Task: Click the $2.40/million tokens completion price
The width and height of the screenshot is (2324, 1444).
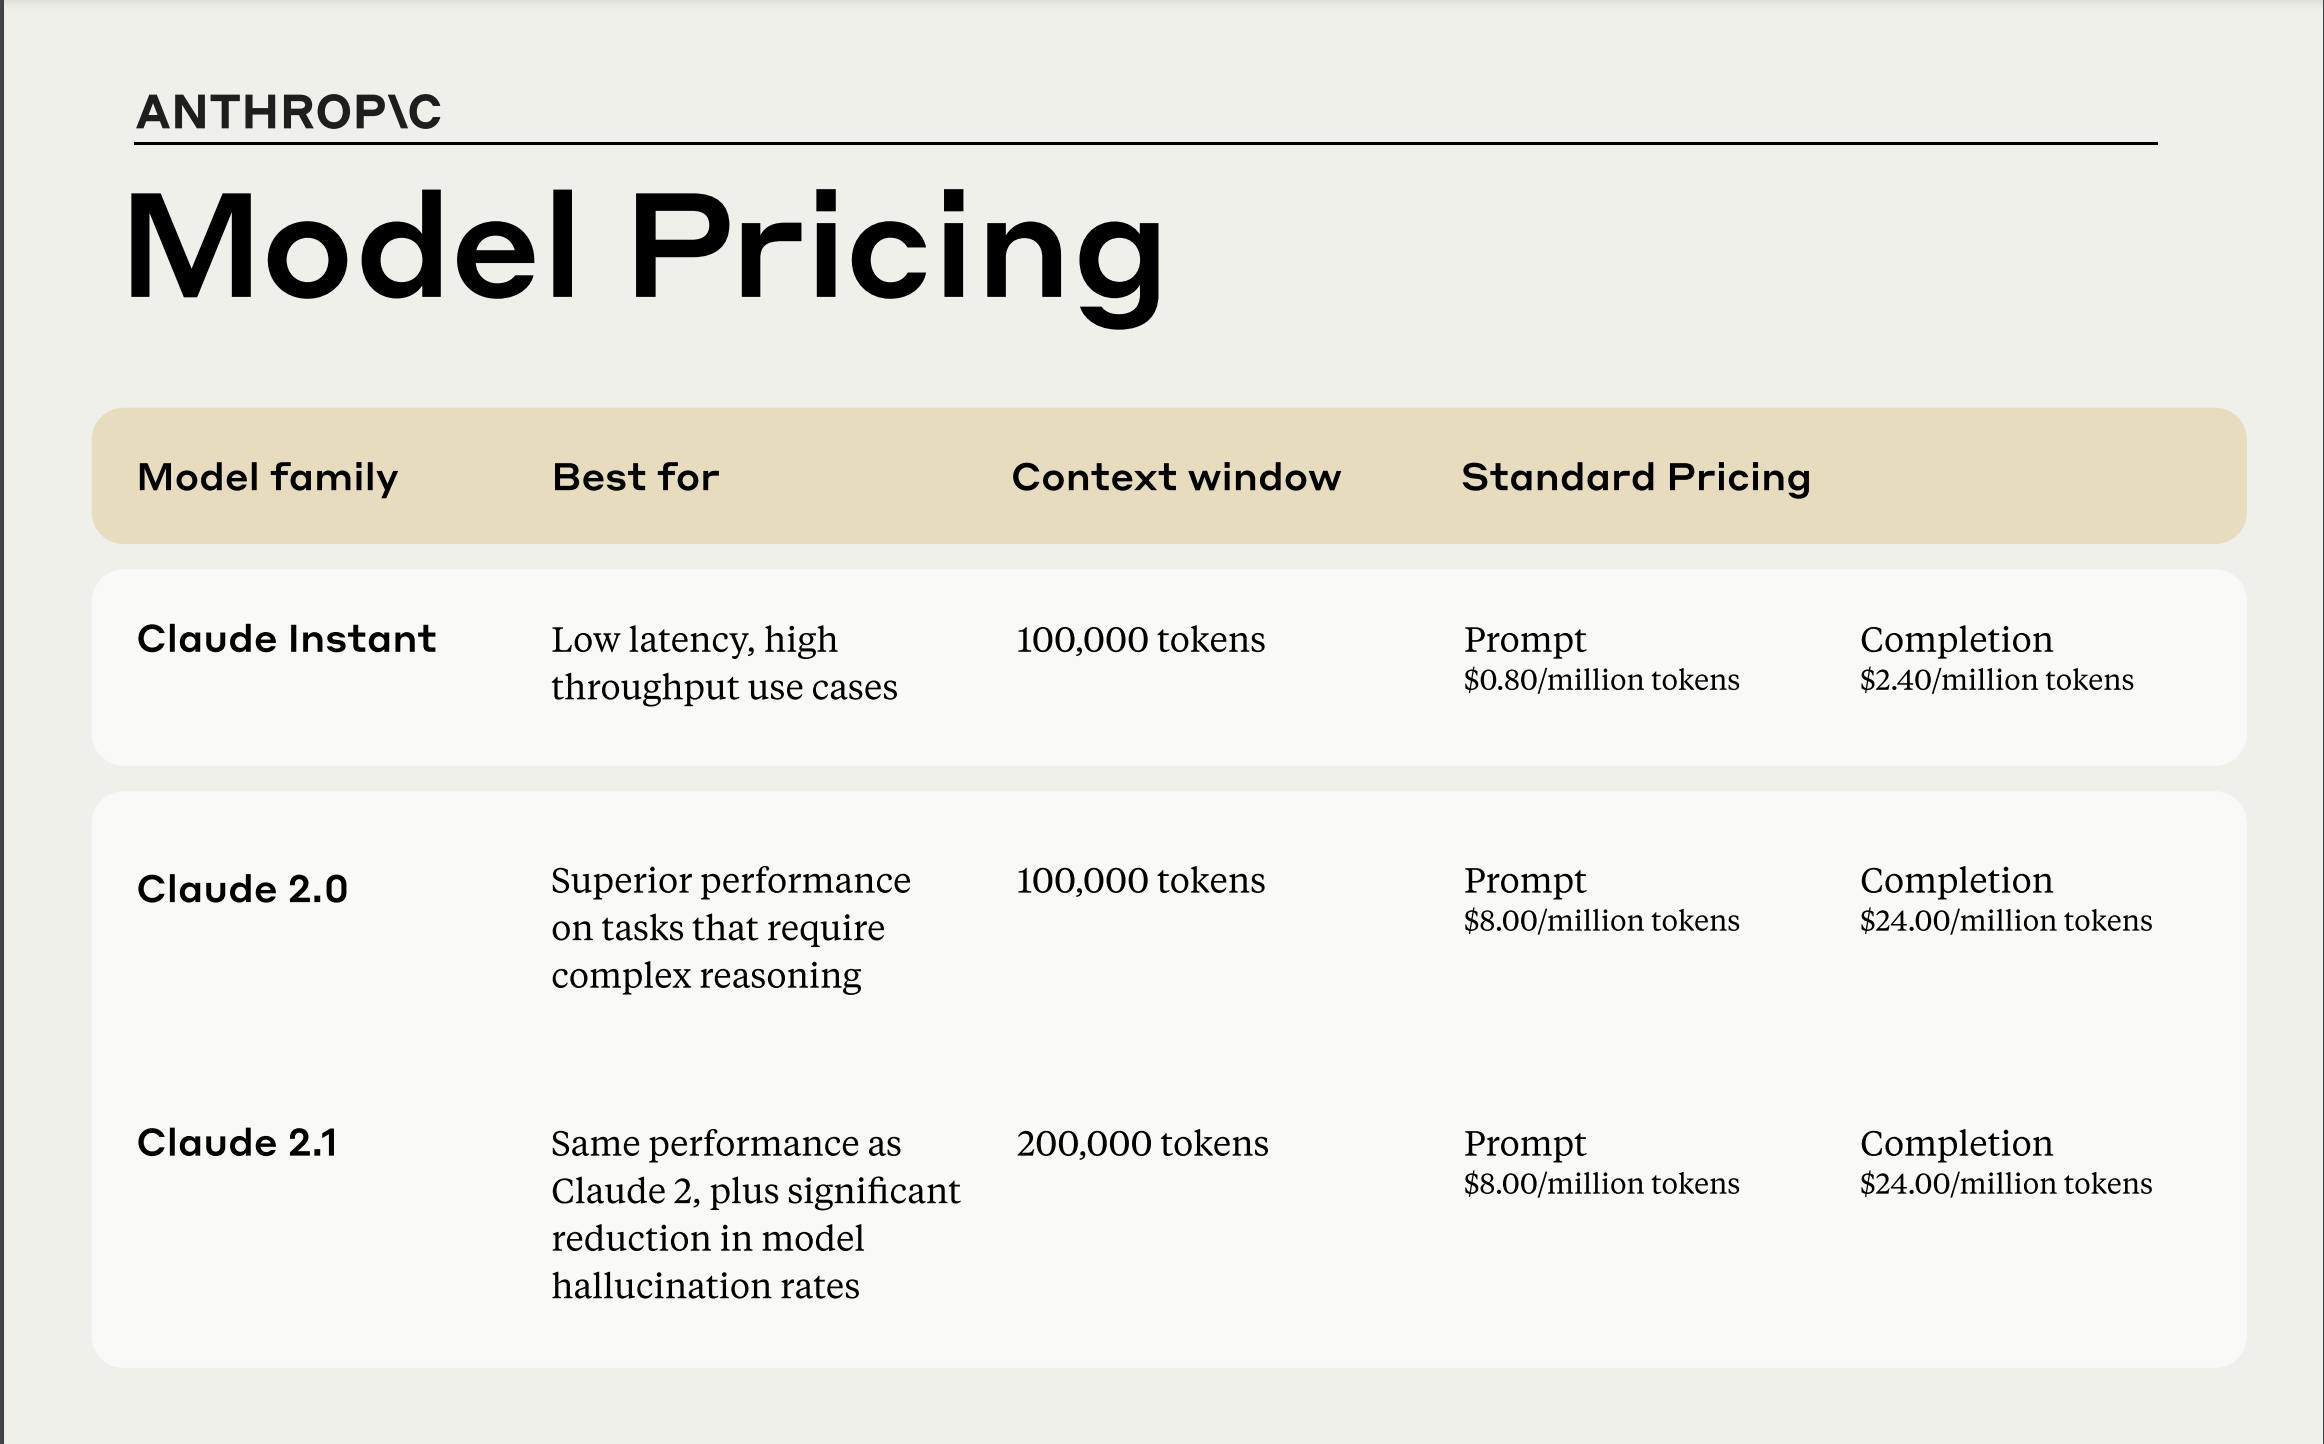Action: coord(1996,680)
